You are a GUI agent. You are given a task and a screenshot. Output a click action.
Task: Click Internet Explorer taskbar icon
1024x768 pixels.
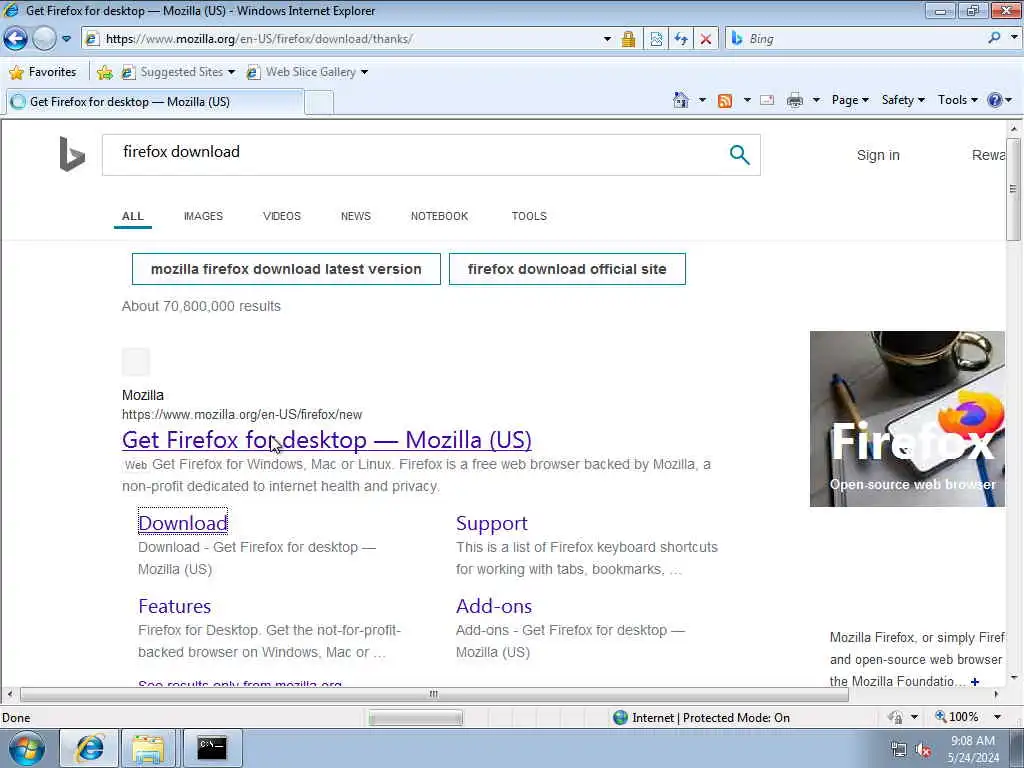tap(89, 748)
